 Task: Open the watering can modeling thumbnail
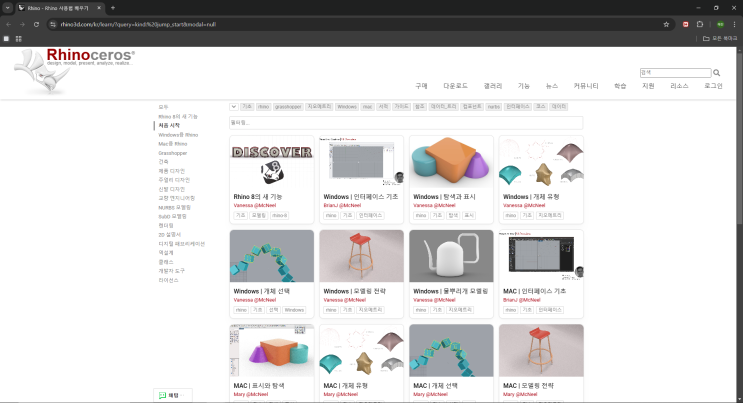(x=451, y=256)
